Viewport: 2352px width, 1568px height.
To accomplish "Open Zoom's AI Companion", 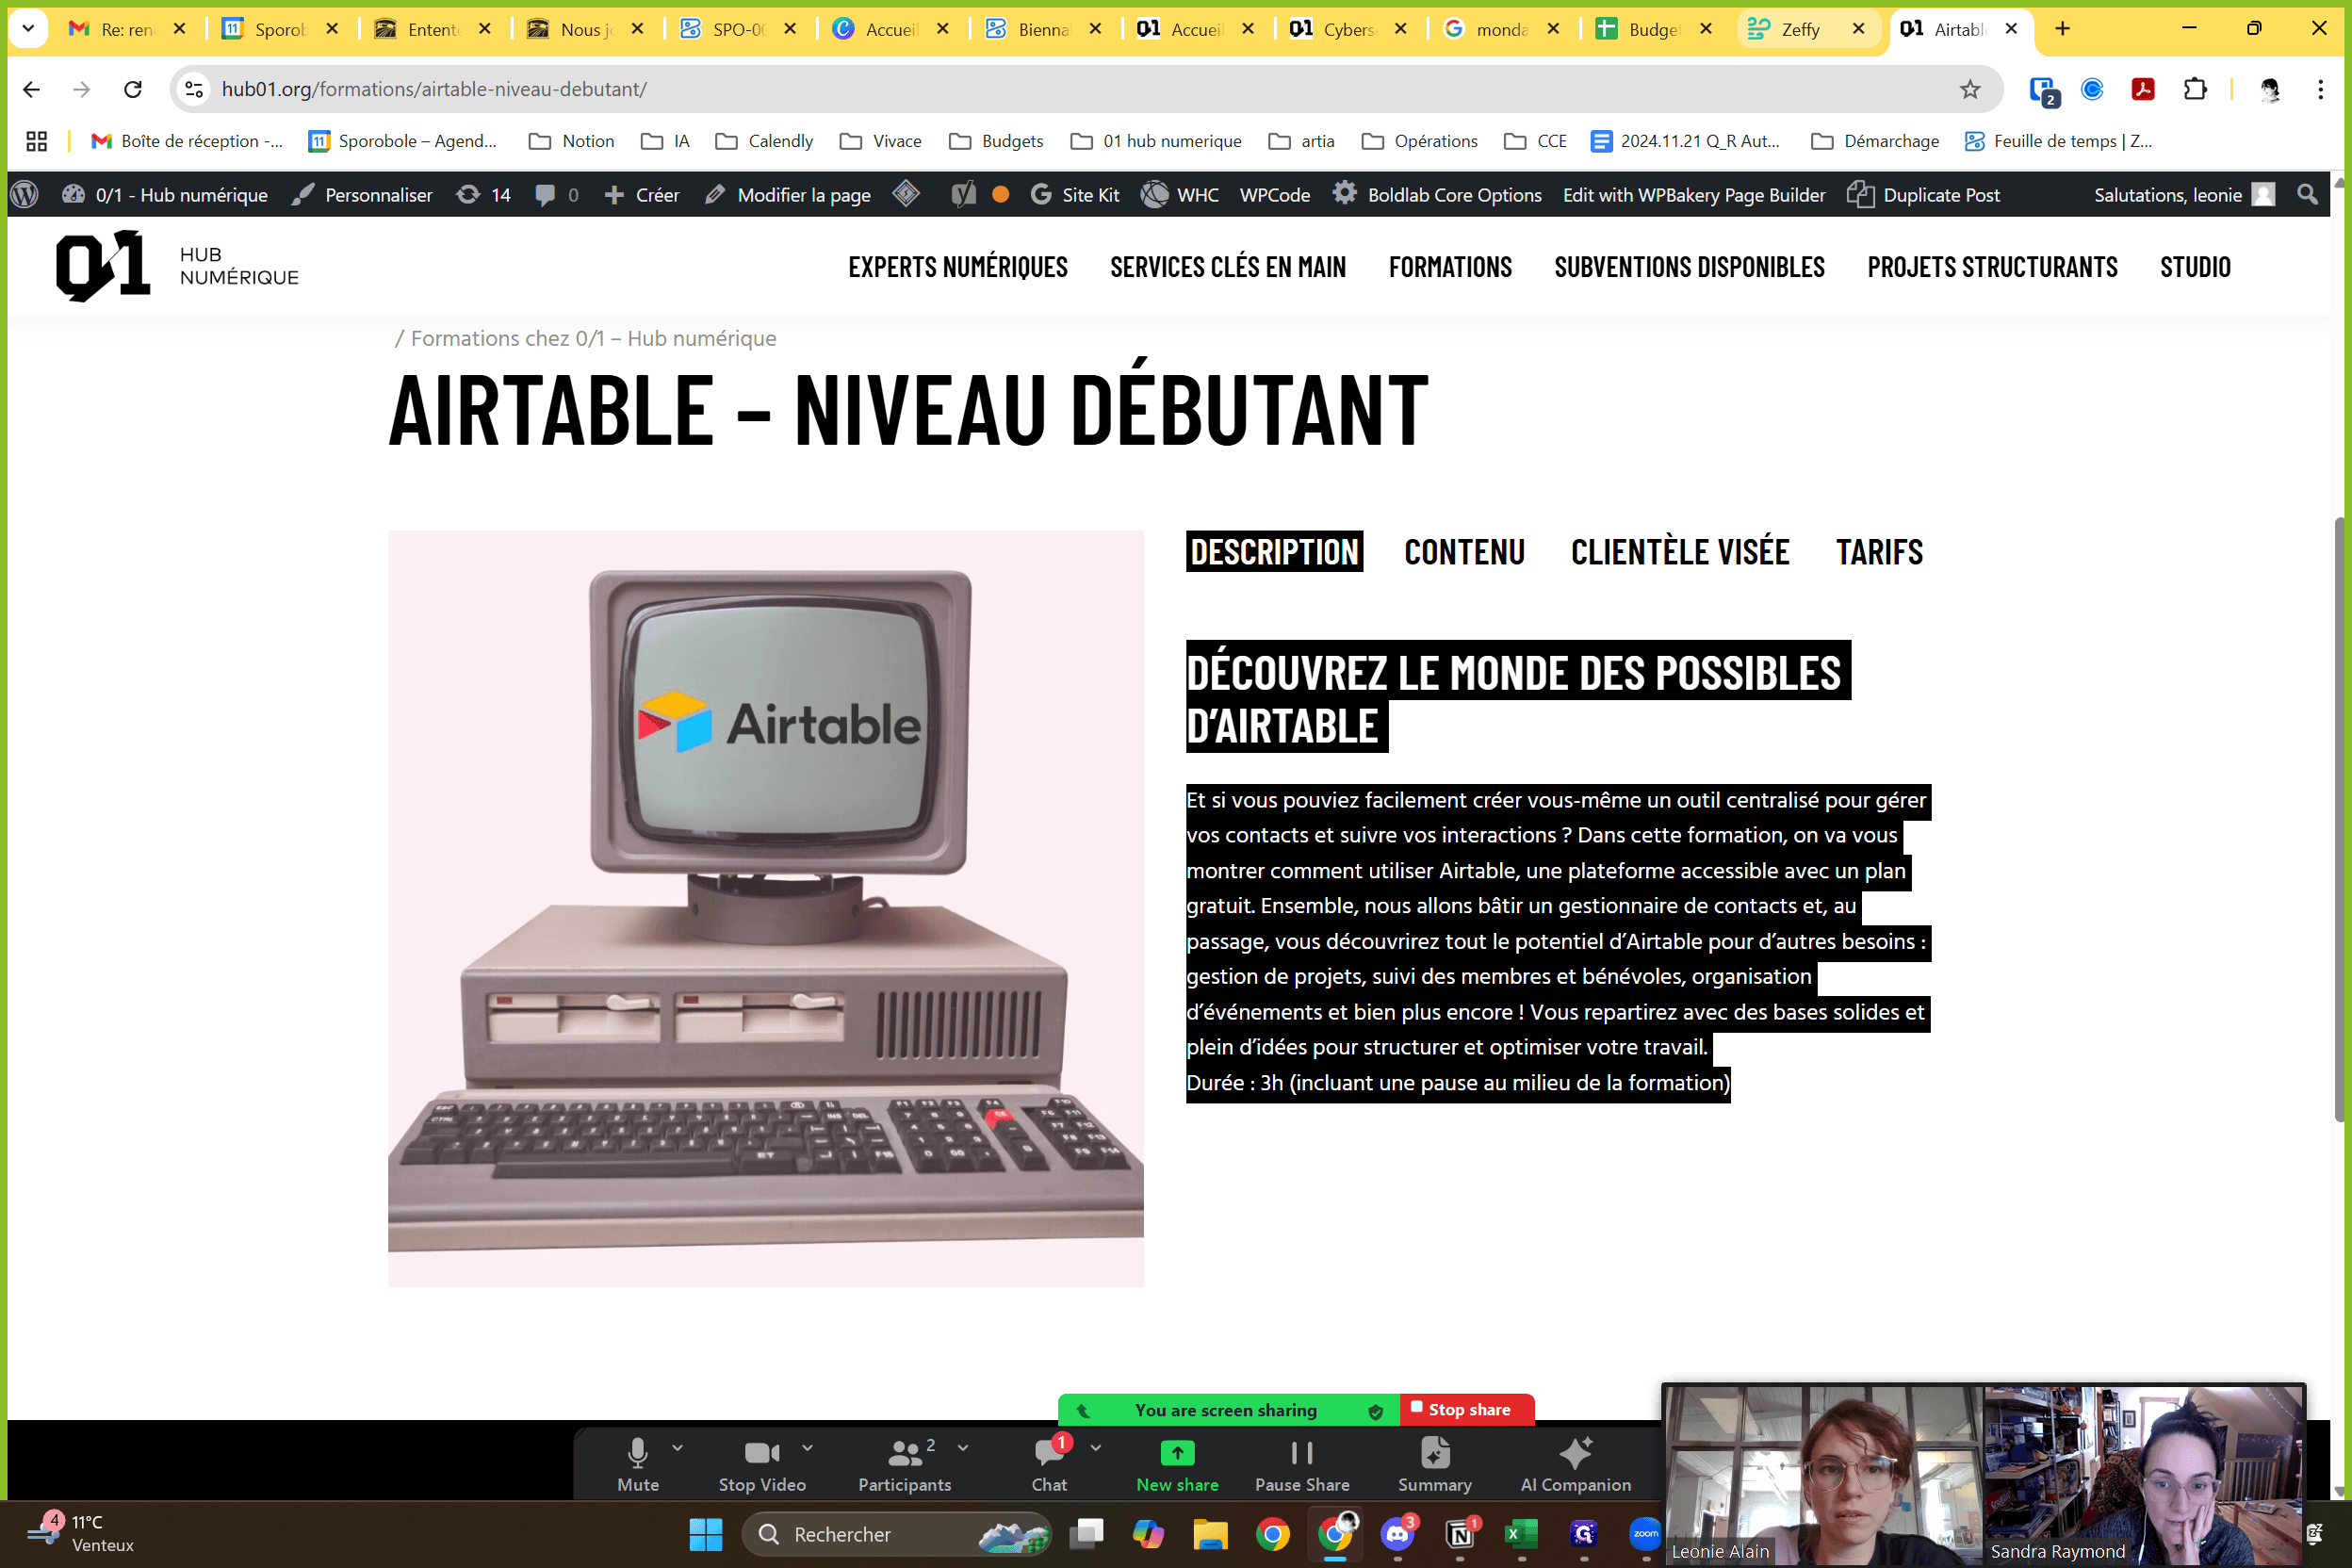I will [x=1576, y=1464].
